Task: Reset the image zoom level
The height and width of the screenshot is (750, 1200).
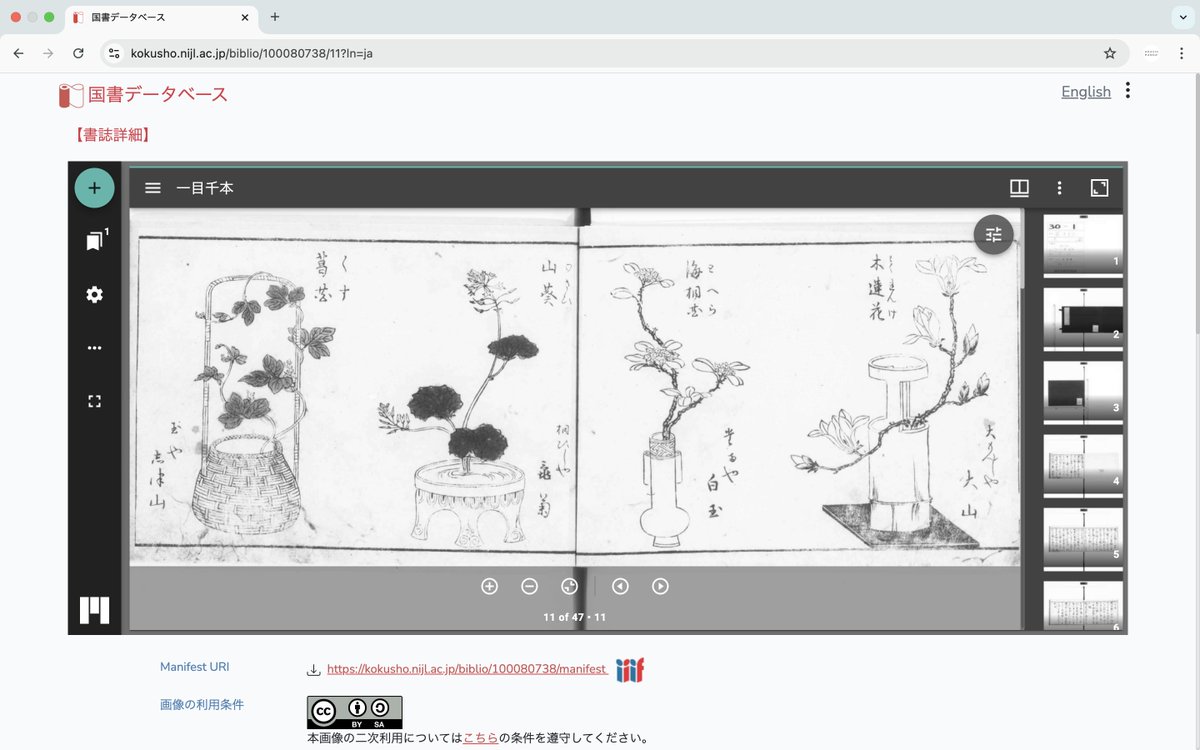Action: point(570,586)
